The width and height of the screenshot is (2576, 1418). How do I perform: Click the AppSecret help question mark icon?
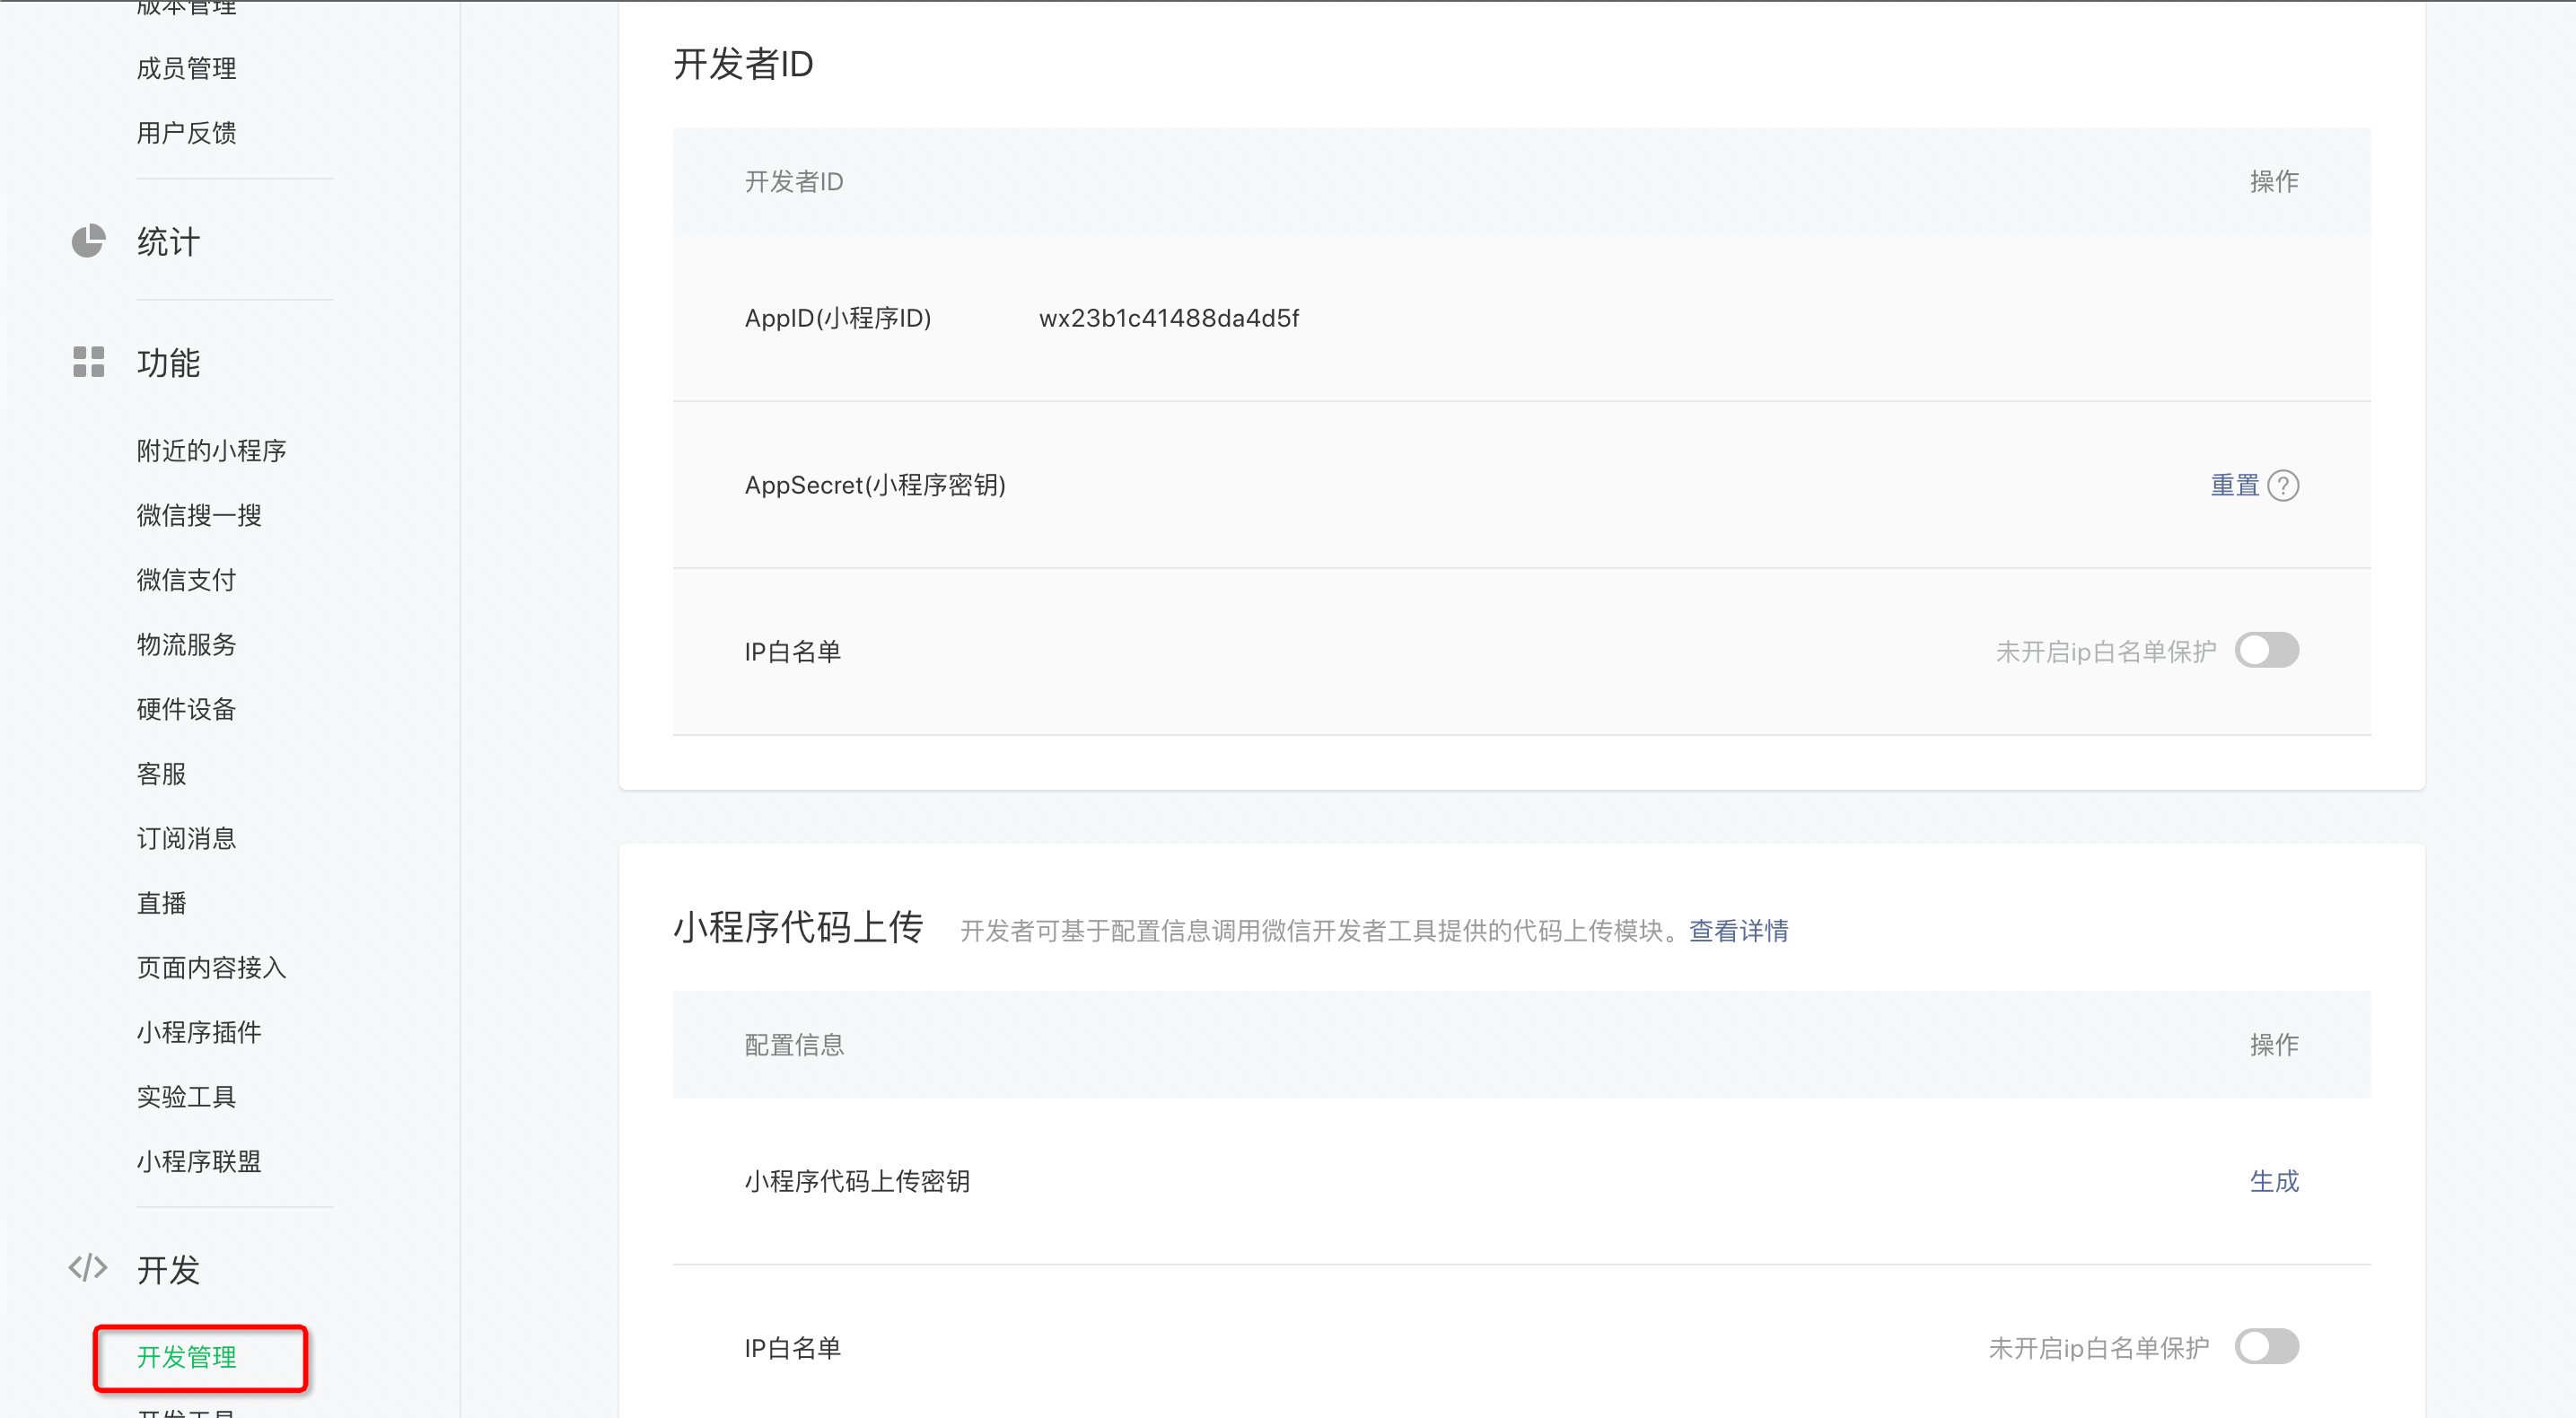pos(2283,486)
